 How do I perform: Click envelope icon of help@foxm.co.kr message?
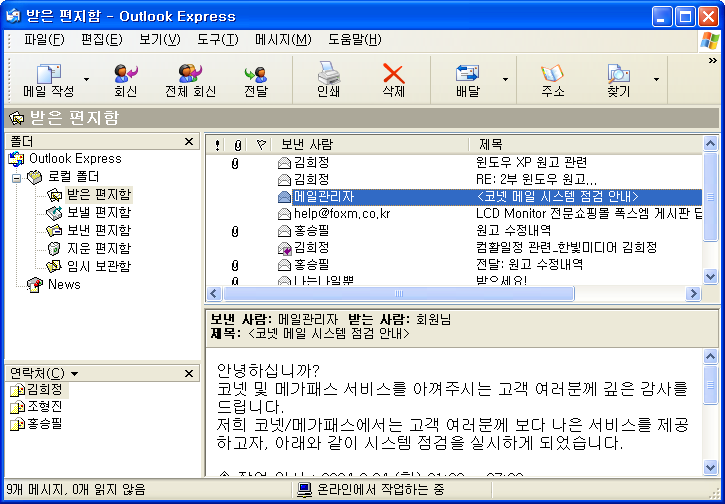284,214
